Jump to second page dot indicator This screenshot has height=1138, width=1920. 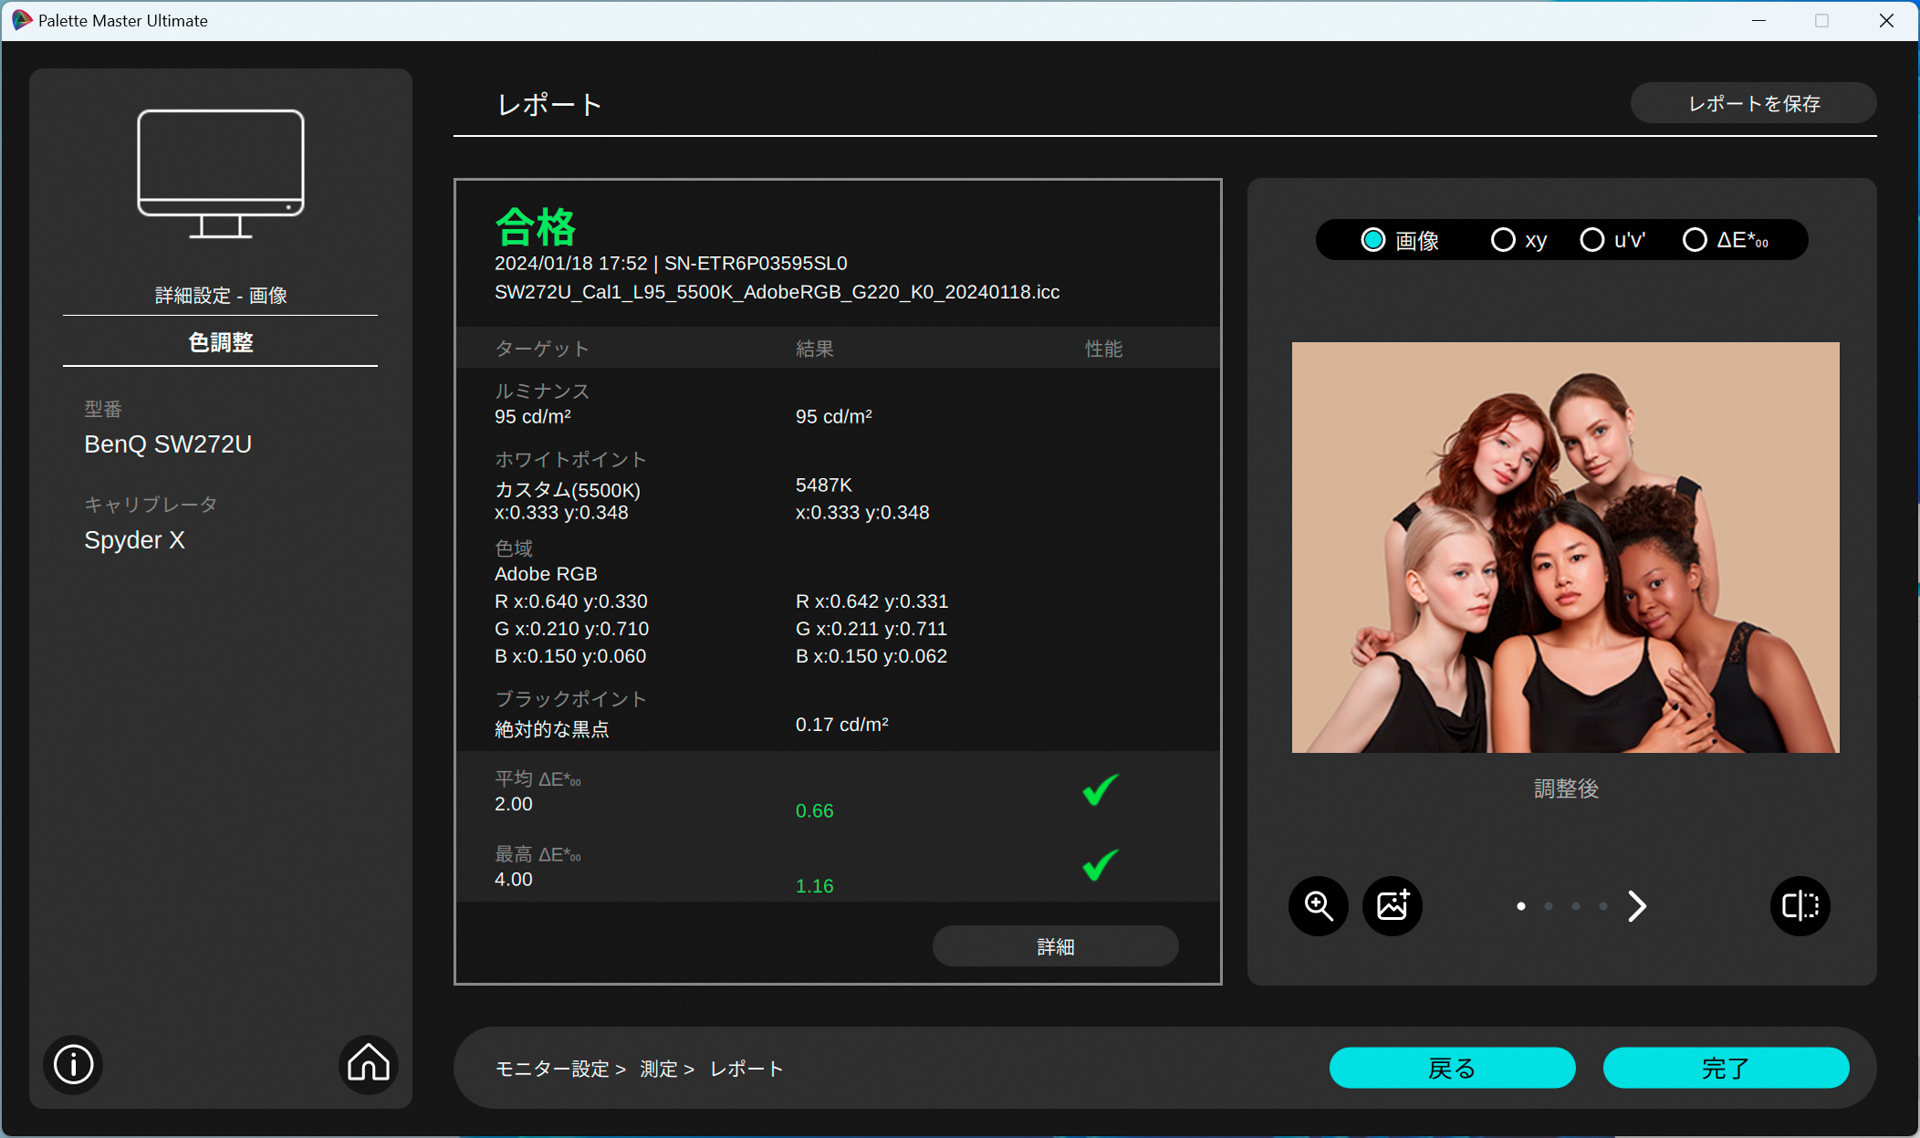1548,906
